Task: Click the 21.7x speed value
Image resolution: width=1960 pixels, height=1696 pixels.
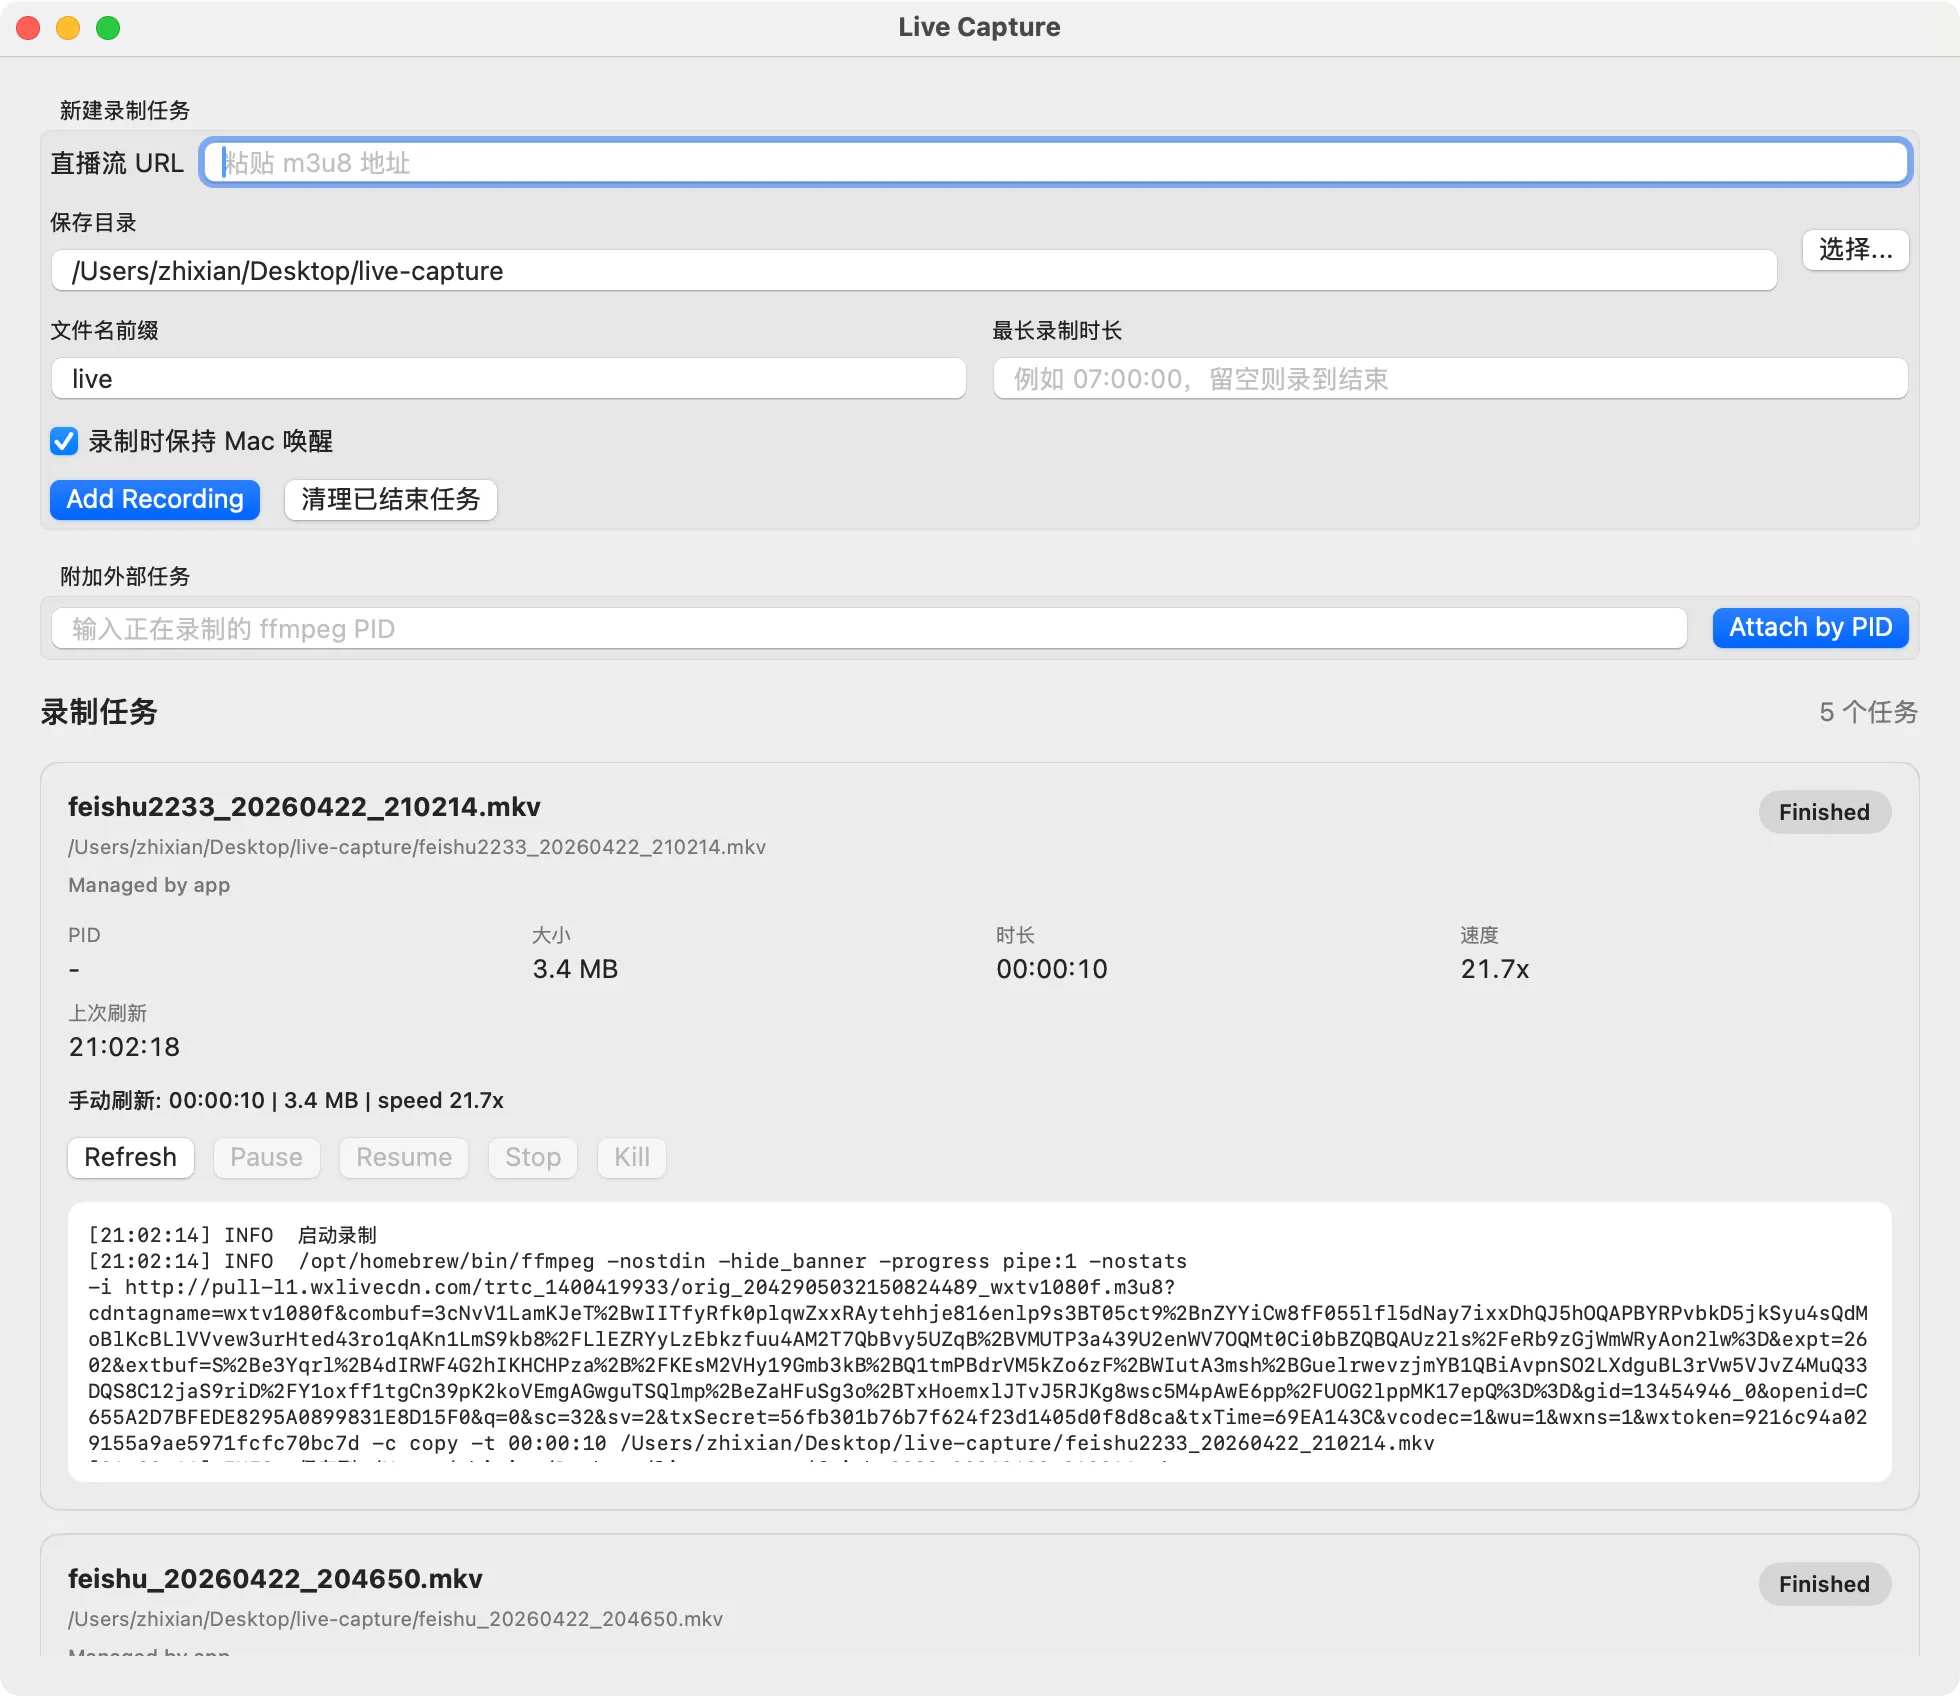Action: point(1495,968)
